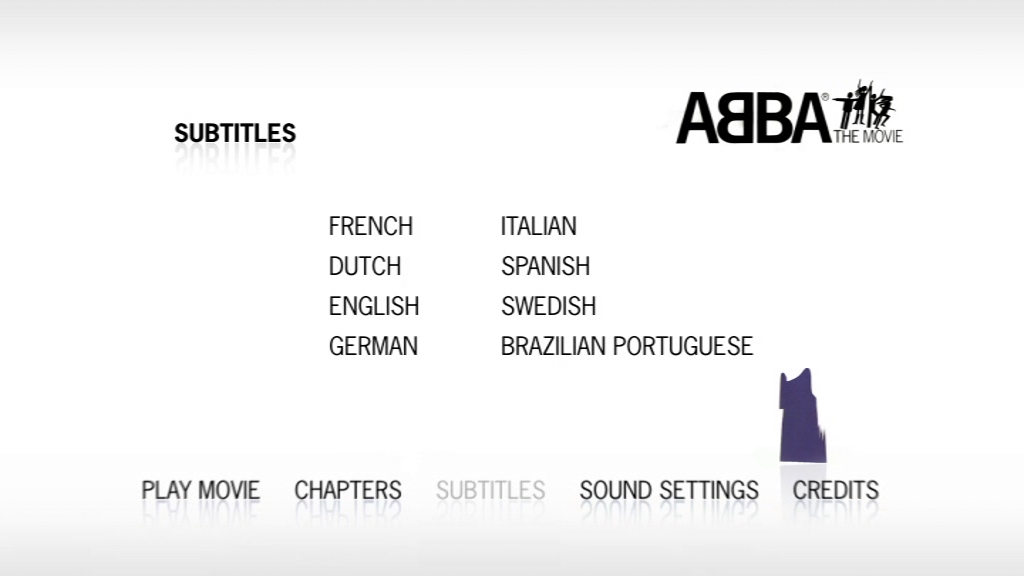Click the purple silhouette above Credits
The image size is (1024, 576).
pos(803,415)
